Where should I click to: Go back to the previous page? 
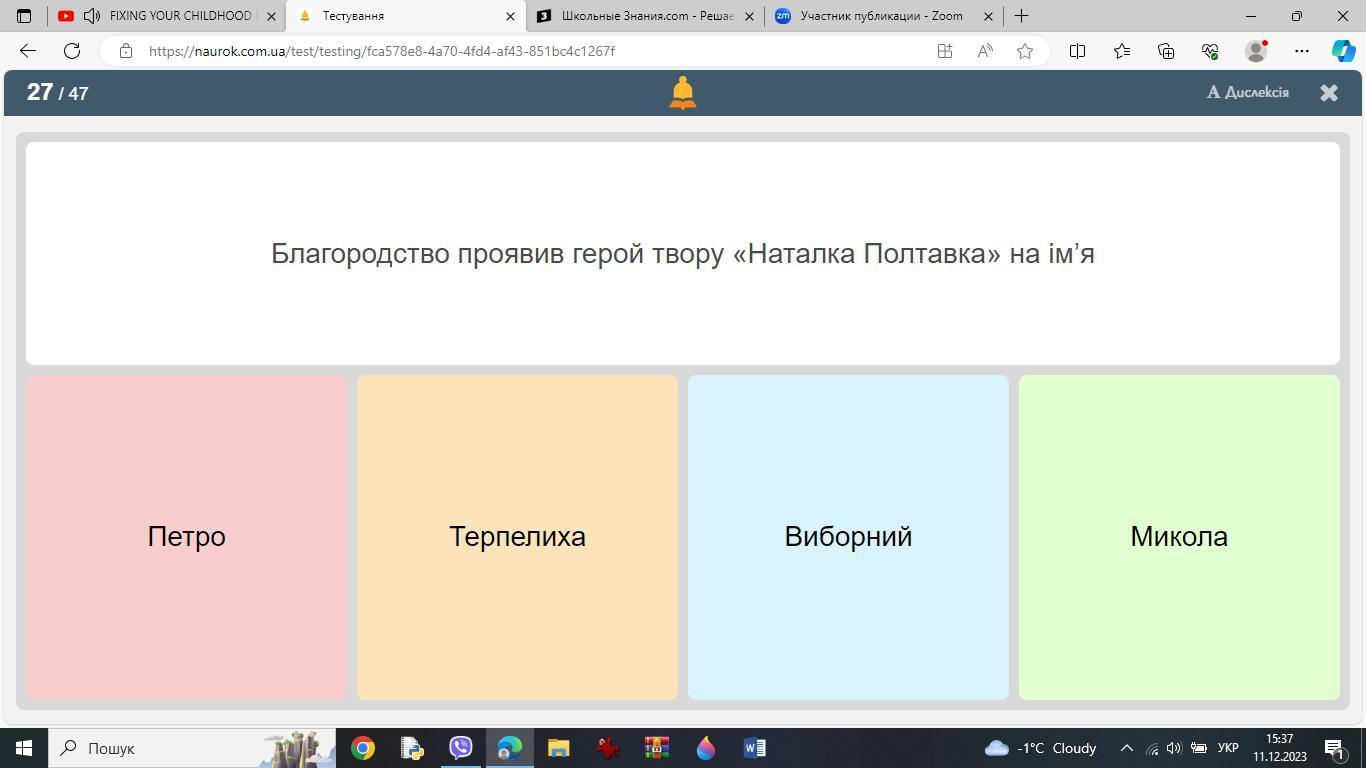28,51
